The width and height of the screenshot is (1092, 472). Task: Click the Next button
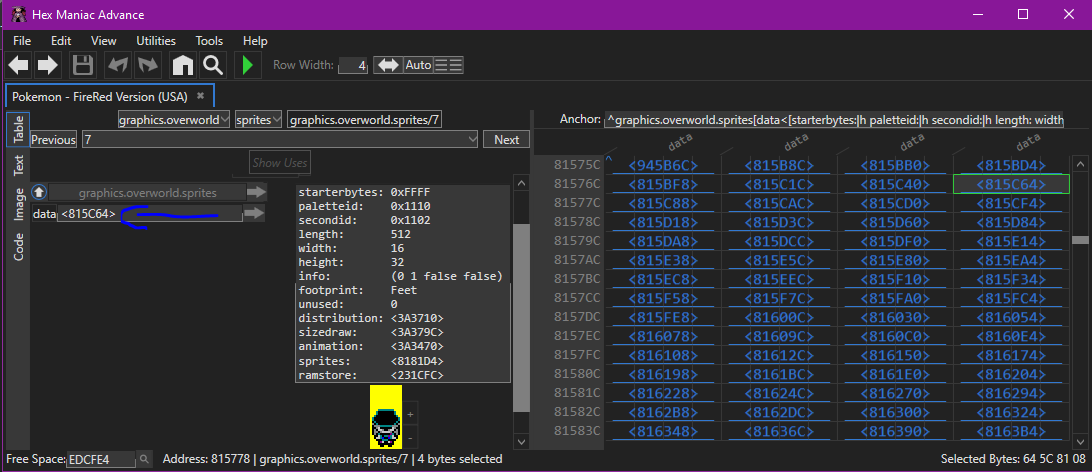[506, 140]
